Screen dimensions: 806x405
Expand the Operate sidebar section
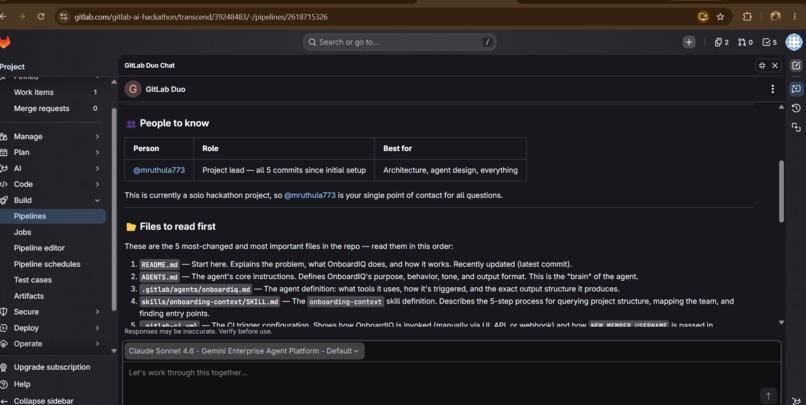pos(49,343)
